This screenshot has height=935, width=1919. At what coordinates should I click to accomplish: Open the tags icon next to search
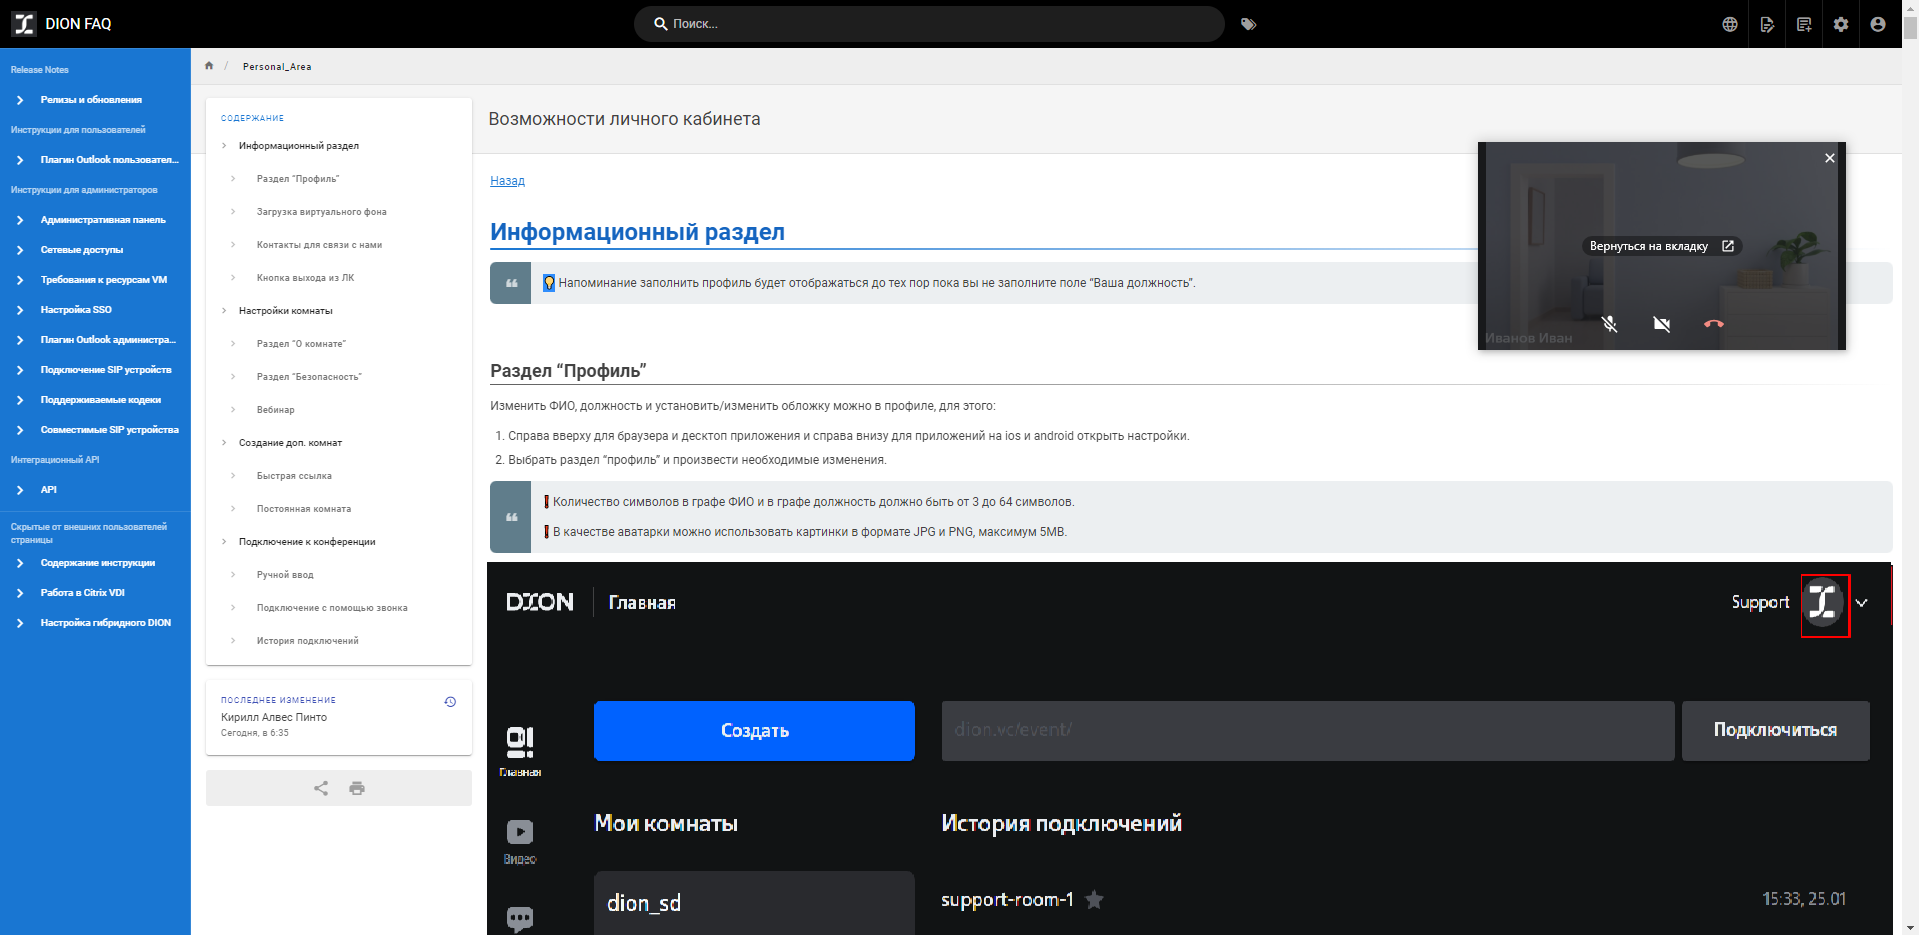[1248, 24]
